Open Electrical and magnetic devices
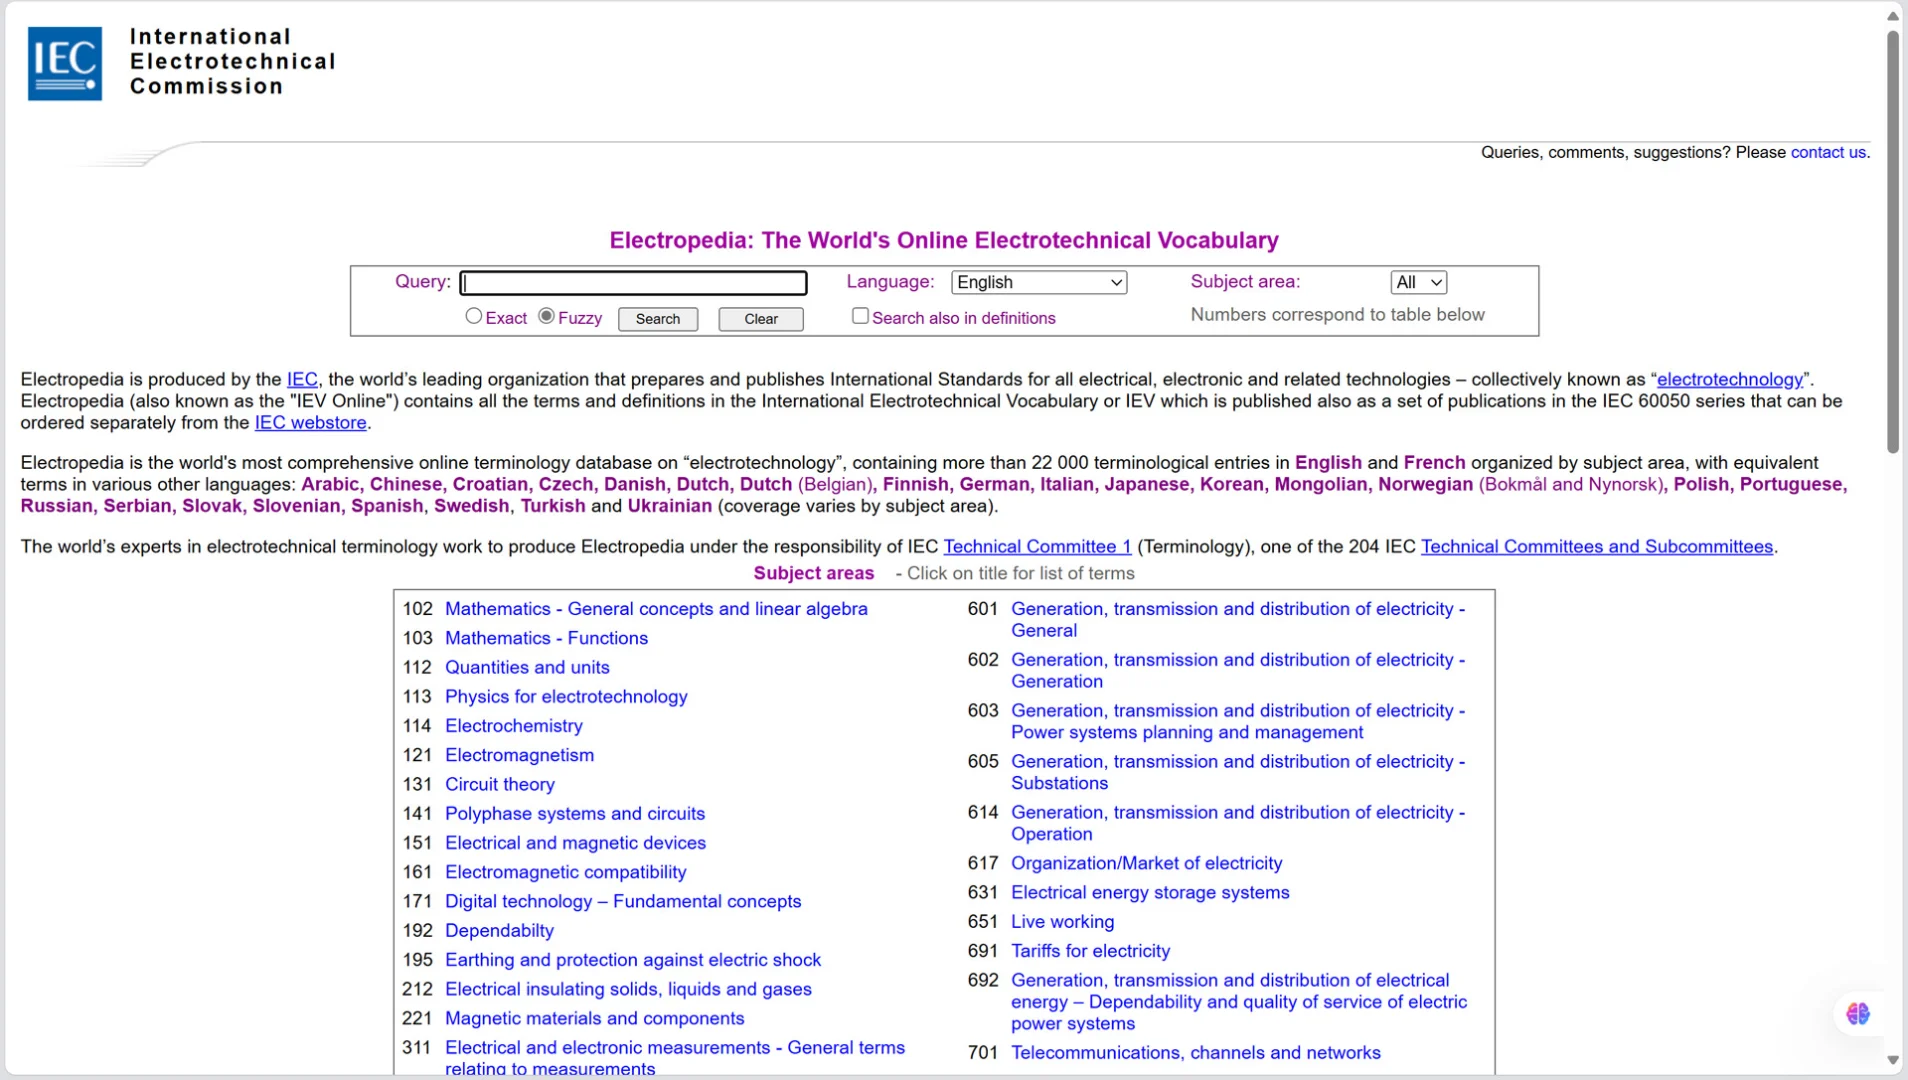Image resolution: width=1908 pixels, height=1080 pixels. (575, 843)
